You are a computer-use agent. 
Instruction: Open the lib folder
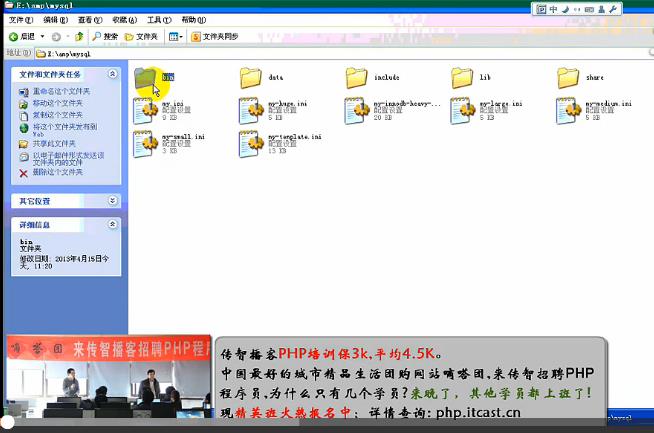click(462, 78)
